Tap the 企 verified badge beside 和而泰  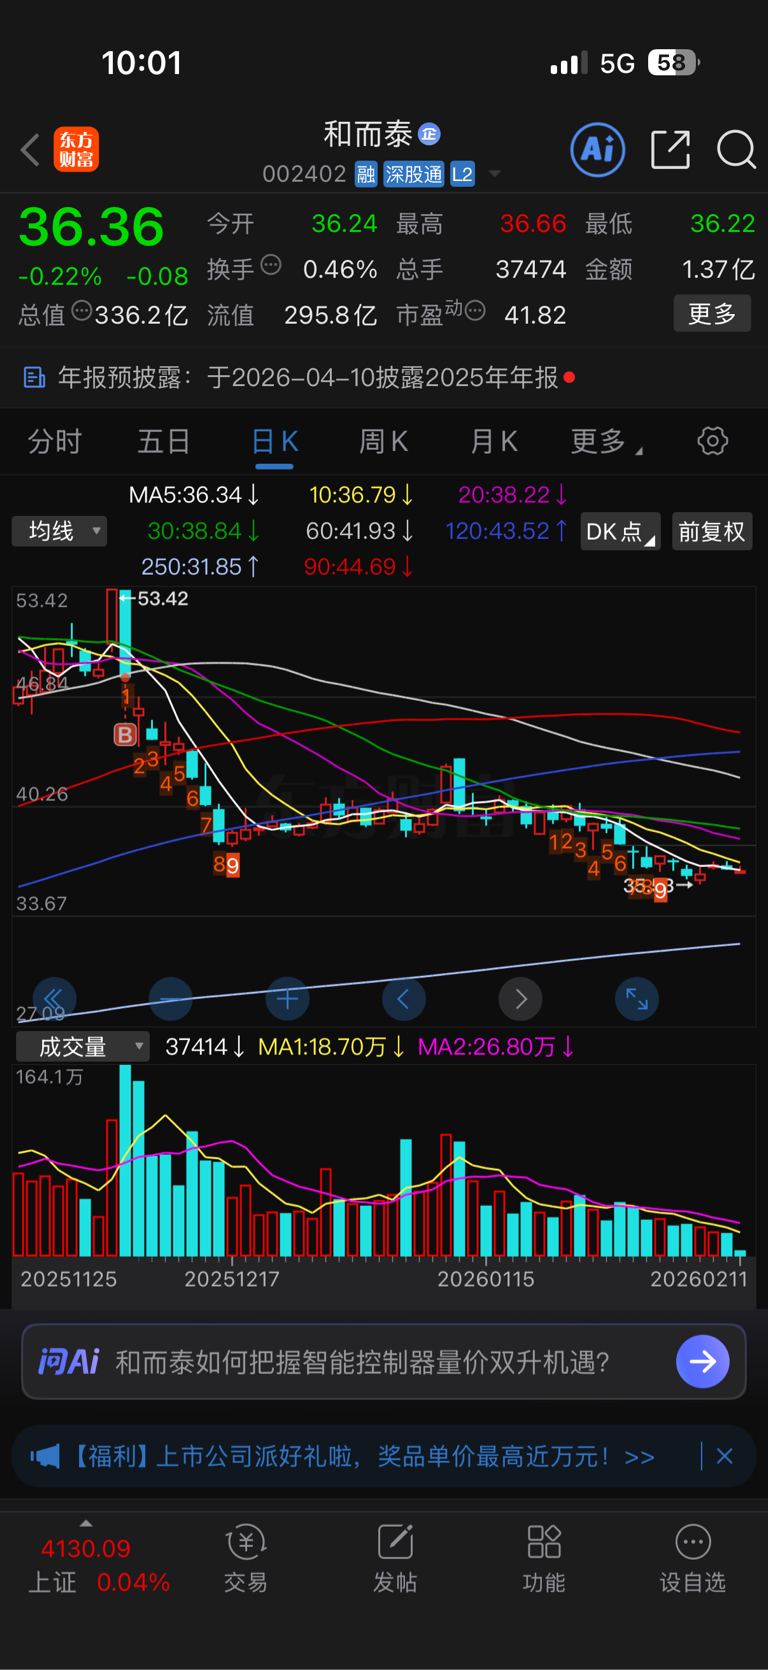pyautogui.click(x=430, y=134)
